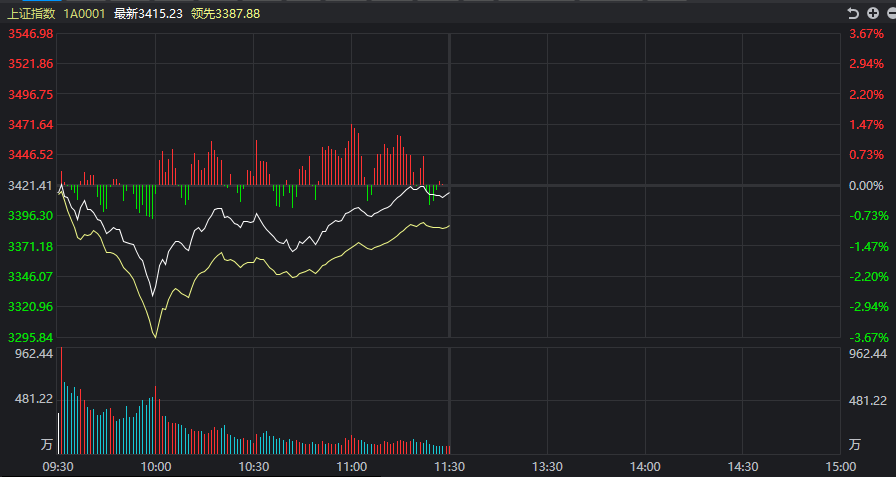Click the 3320.96 price axis label
The width and height of the screenshot is (896, 477).
[x=31, y=307]
